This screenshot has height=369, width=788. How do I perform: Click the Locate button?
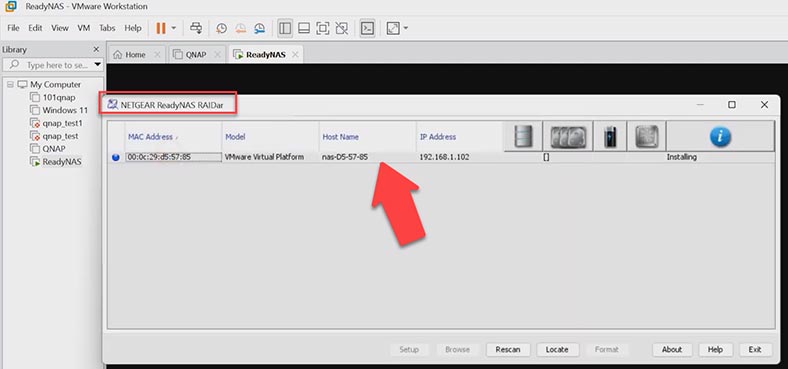(557, 349)
